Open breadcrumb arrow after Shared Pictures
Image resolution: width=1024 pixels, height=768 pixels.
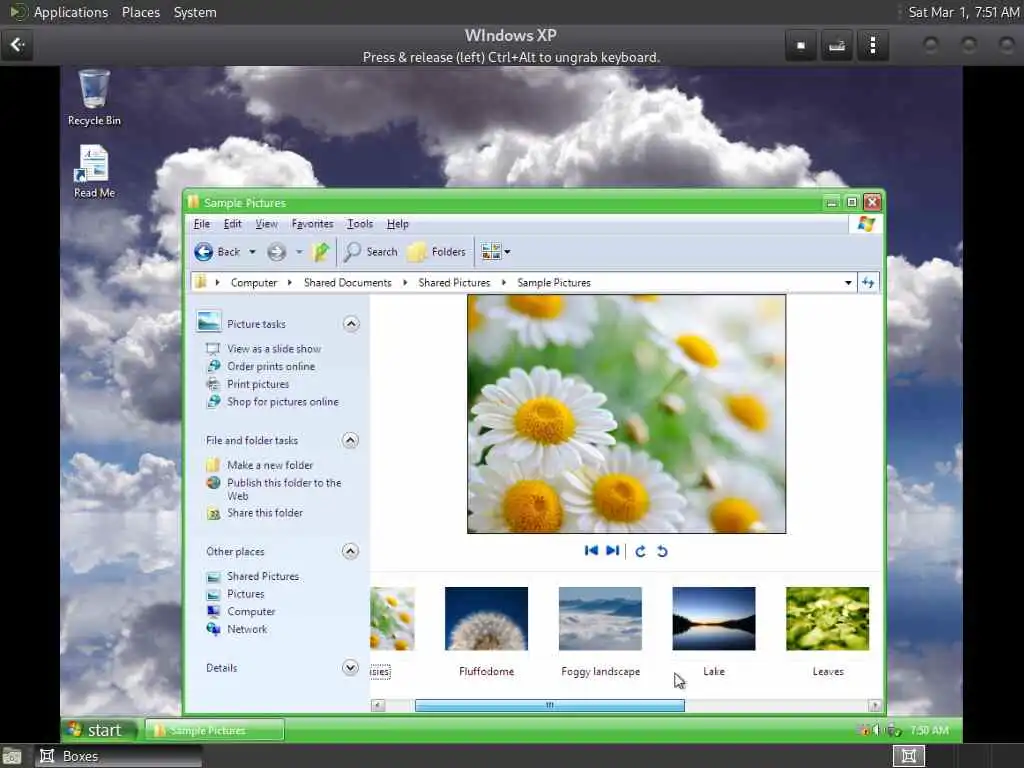point(504,283)
